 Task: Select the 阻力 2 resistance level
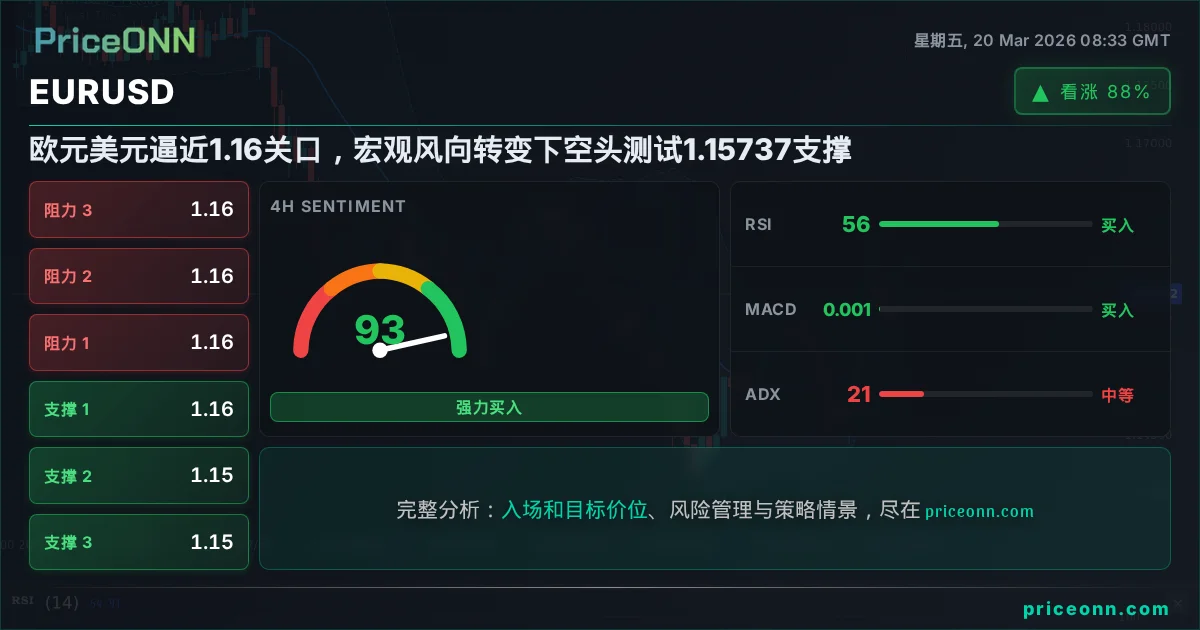(139, 276)
